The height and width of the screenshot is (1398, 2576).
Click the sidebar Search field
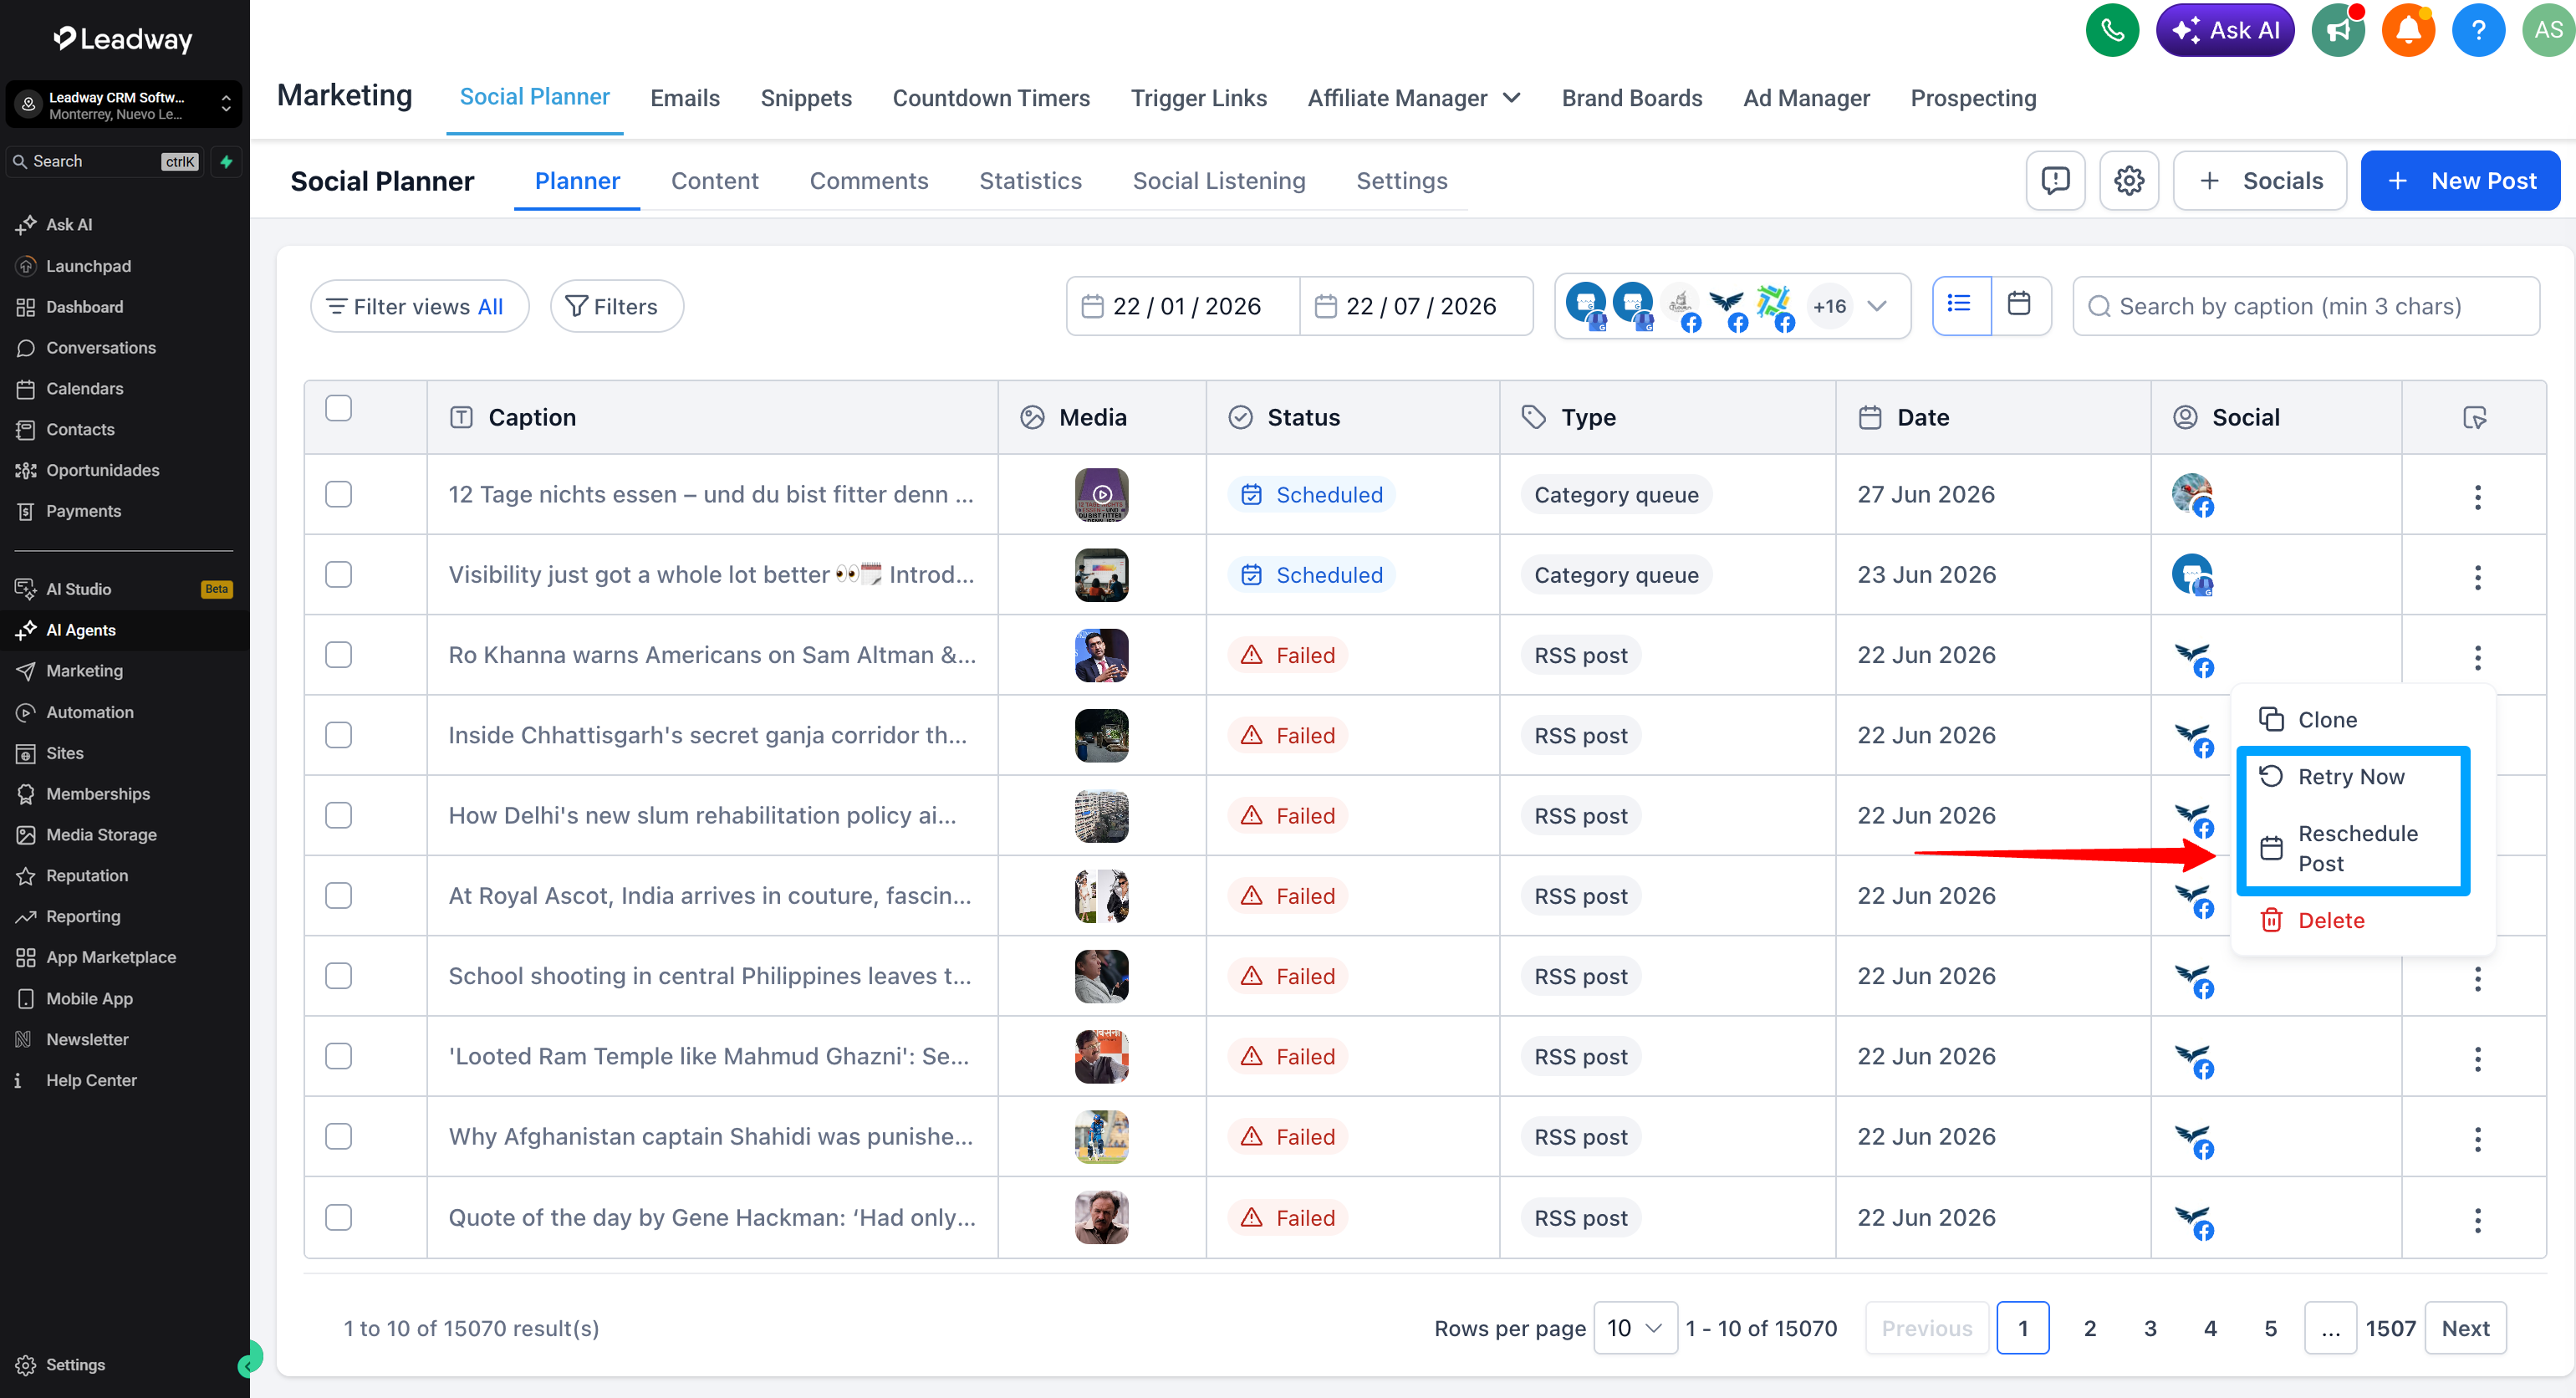[x=105, y=161]
